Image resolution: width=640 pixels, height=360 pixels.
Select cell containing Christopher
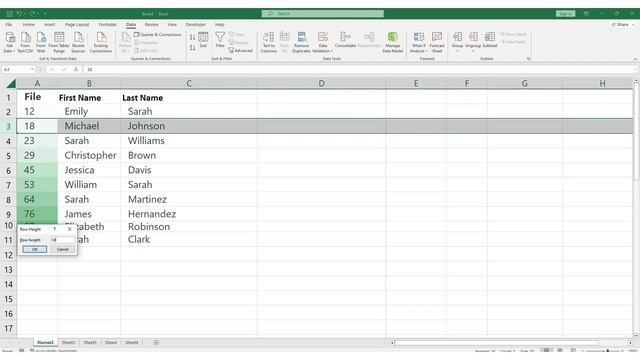click(89, 156)
